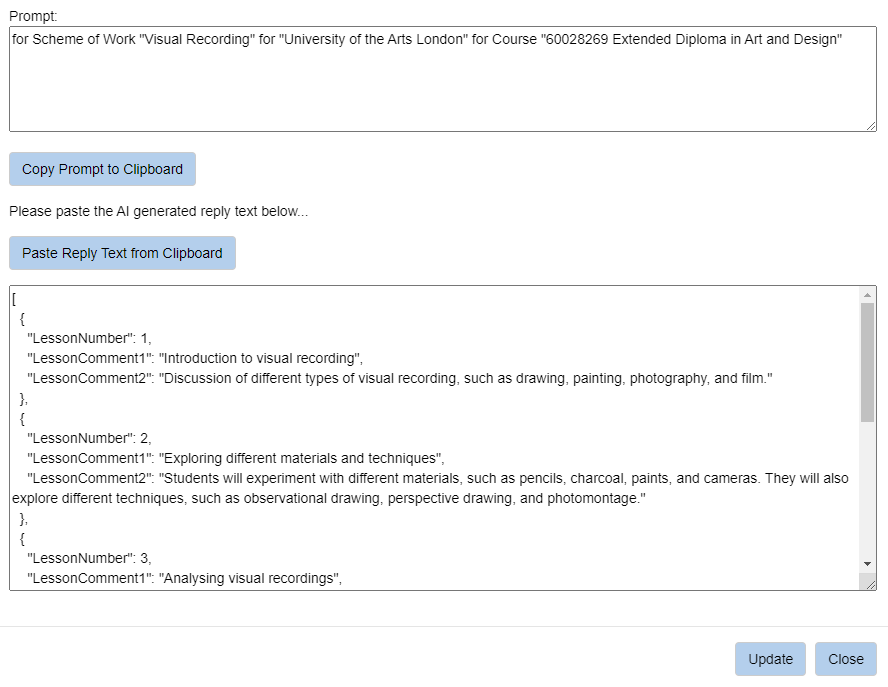Click the opening bracket on the first reply line
The height and width of the screenshot is (687, 888).
(x=14, y=298)
